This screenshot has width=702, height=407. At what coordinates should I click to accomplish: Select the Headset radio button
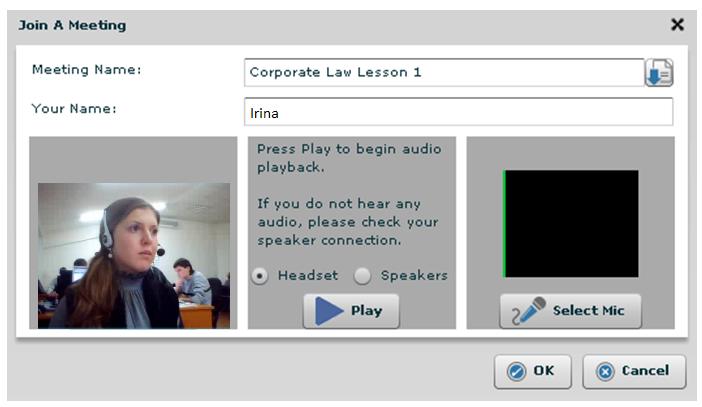coord(260,275)
